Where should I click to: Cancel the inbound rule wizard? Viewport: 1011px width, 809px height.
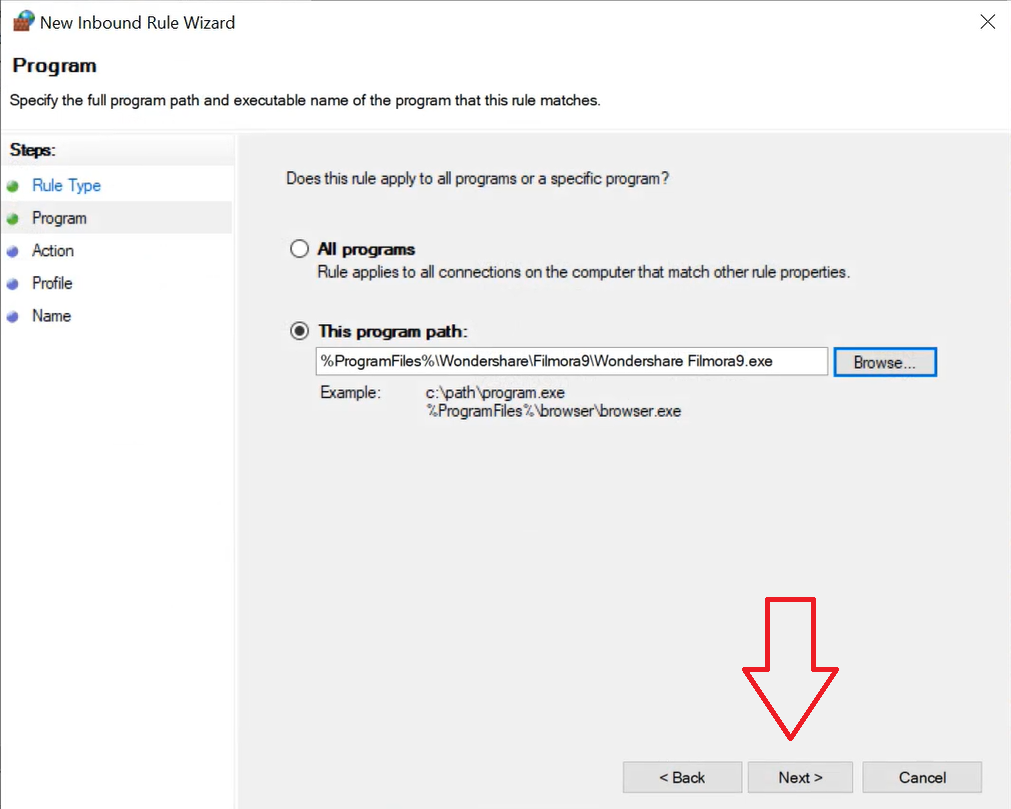tap(922, 777)
